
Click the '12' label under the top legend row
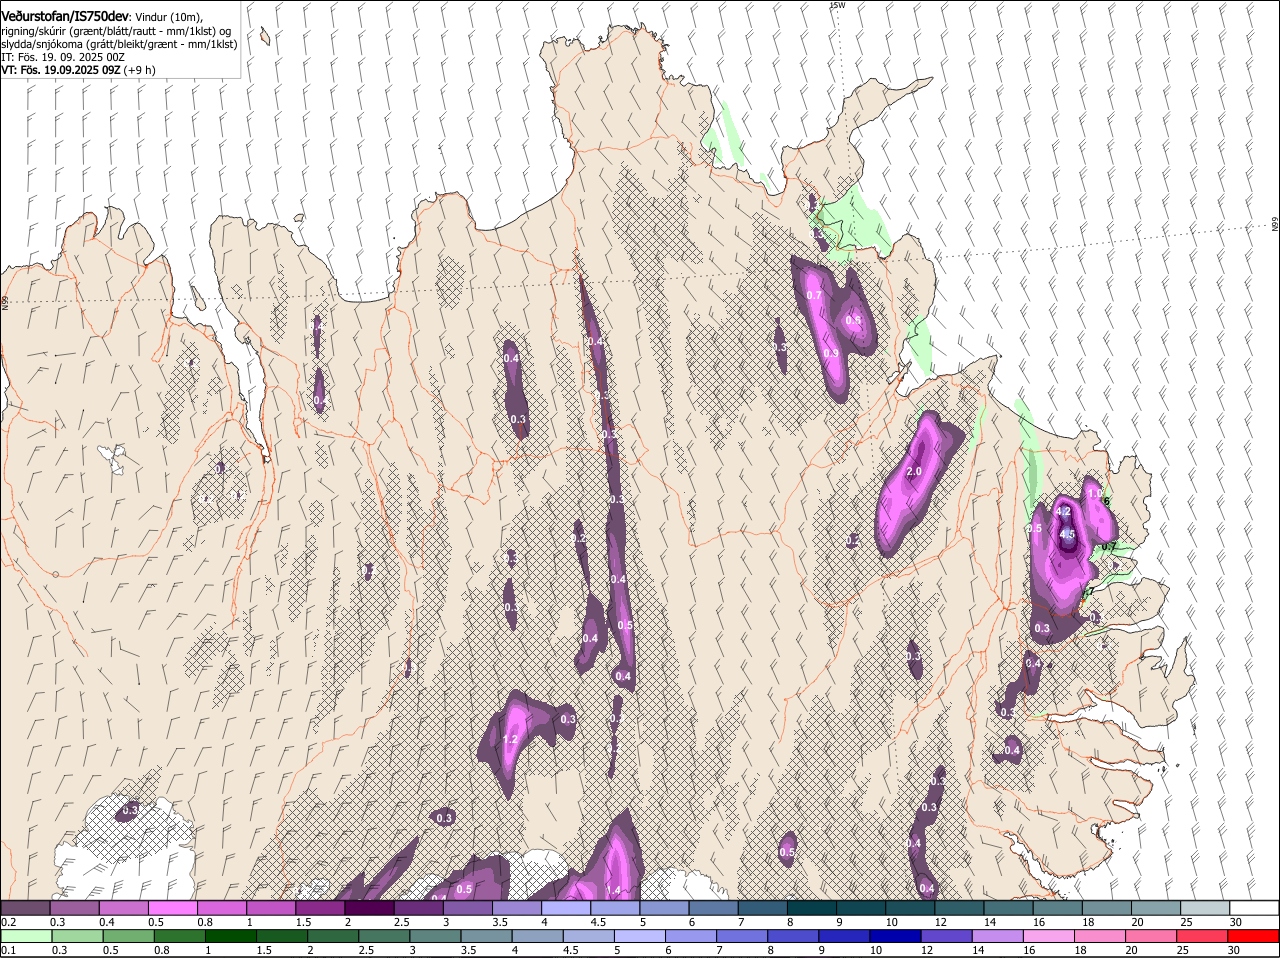[940, 922]
